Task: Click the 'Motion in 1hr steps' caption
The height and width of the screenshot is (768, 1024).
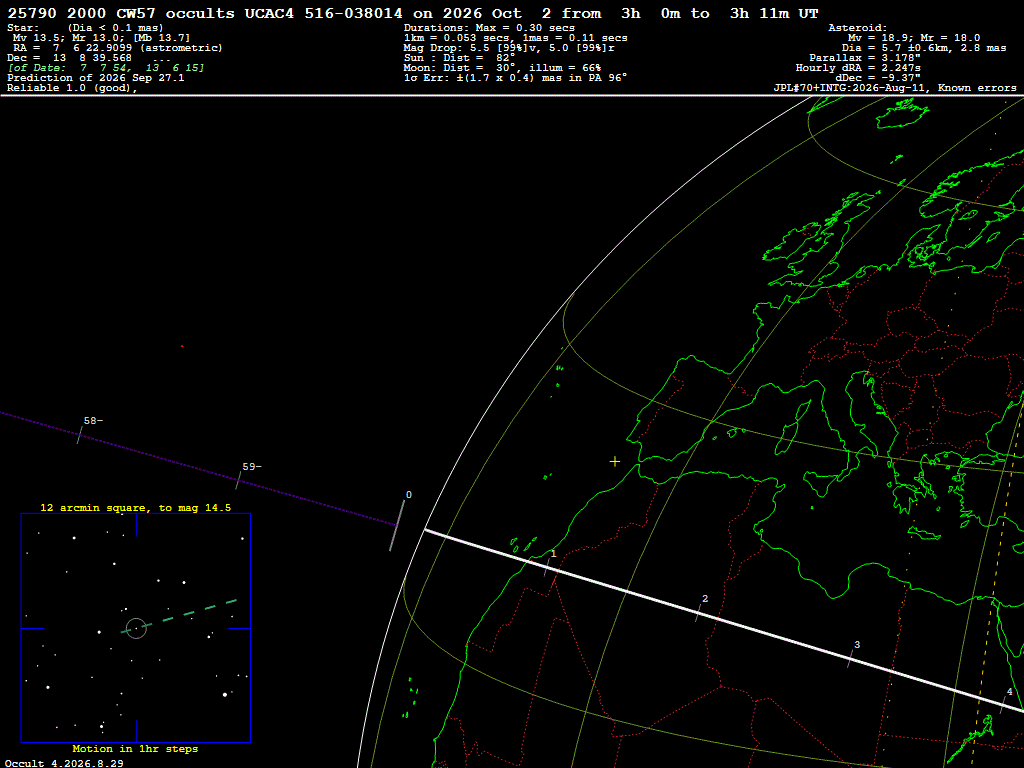Action: click(135, 748)
